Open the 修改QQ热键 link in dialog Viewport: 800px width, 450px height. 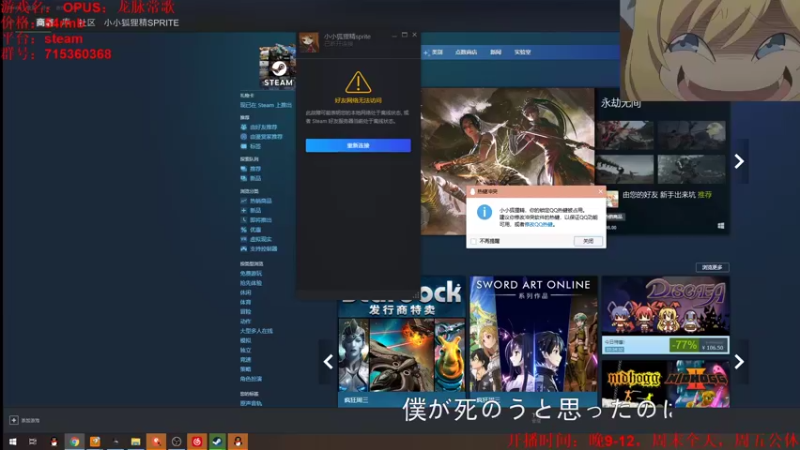tap(538, 224)
